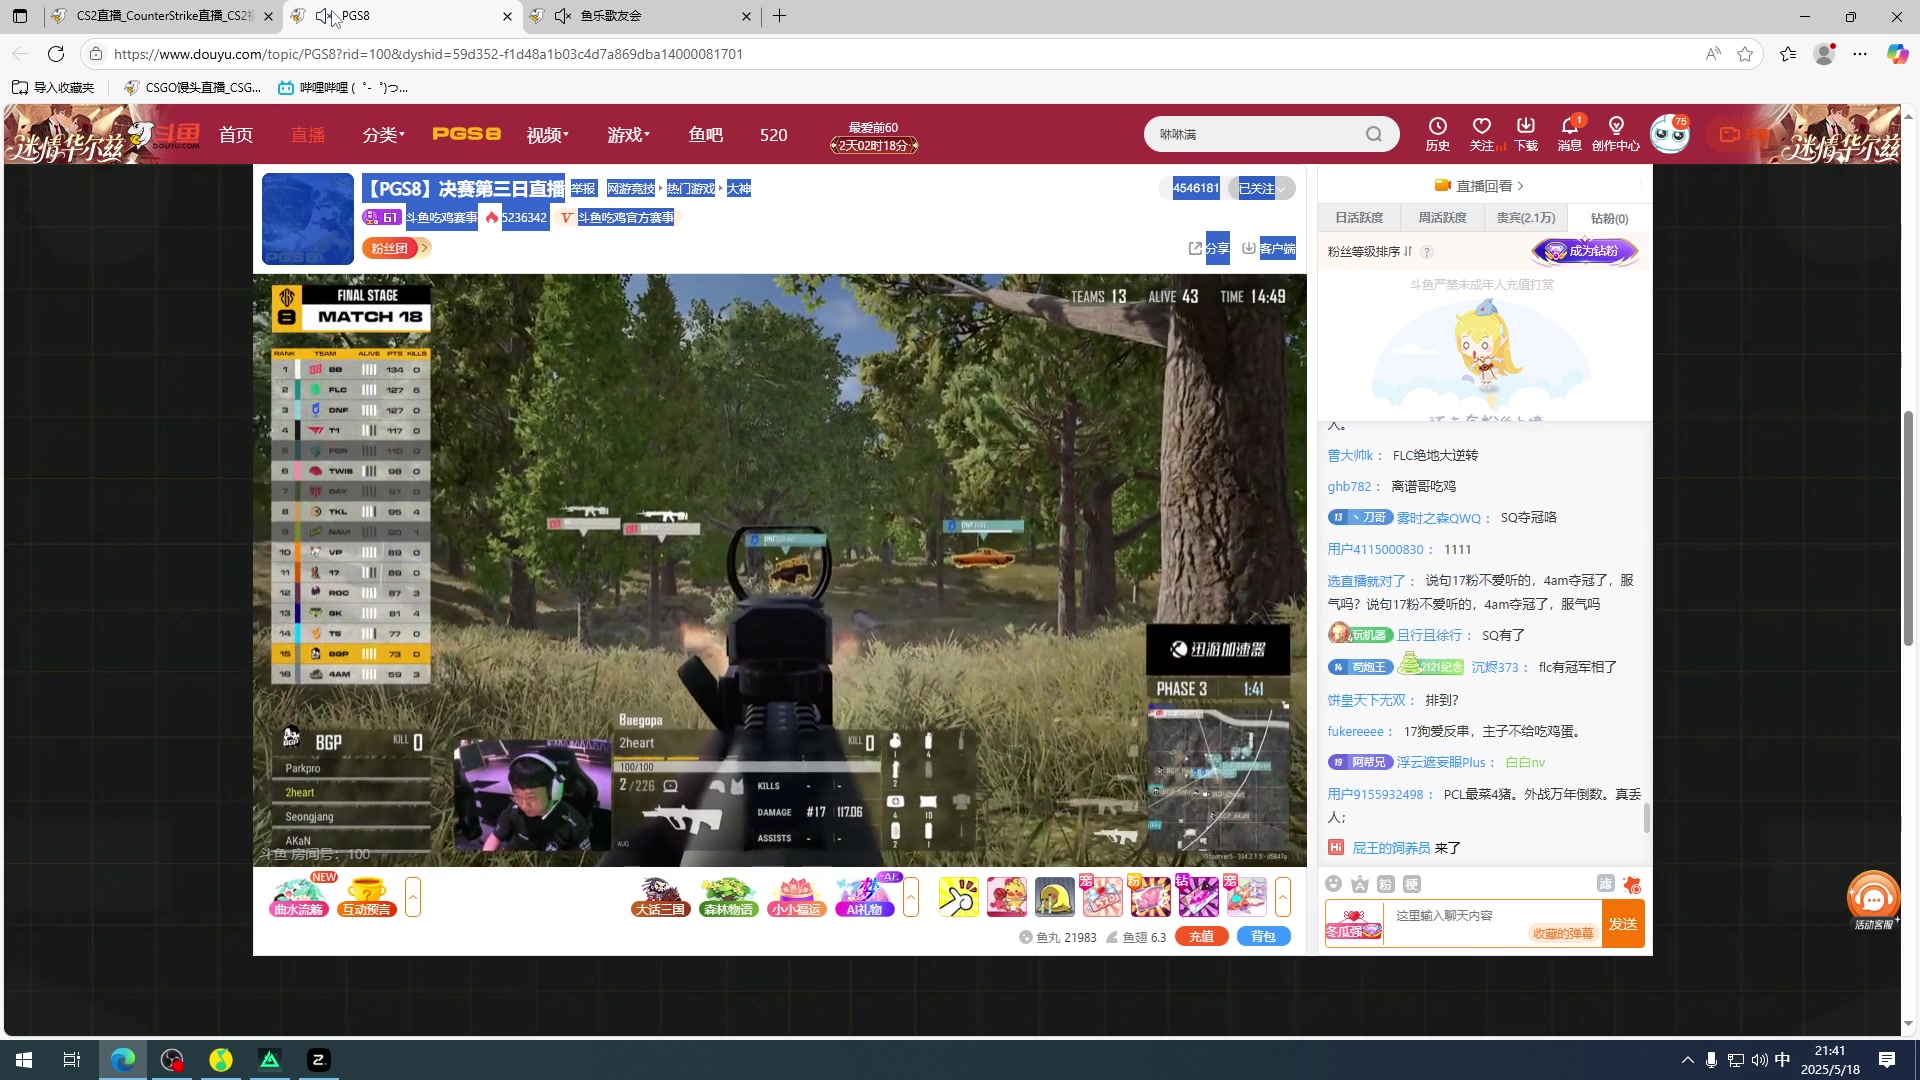Image resolution: width=1920 pixels, height=1080 pixels.
Task: Click the 充值 recharge button
Action: [x=1202, y=937]
